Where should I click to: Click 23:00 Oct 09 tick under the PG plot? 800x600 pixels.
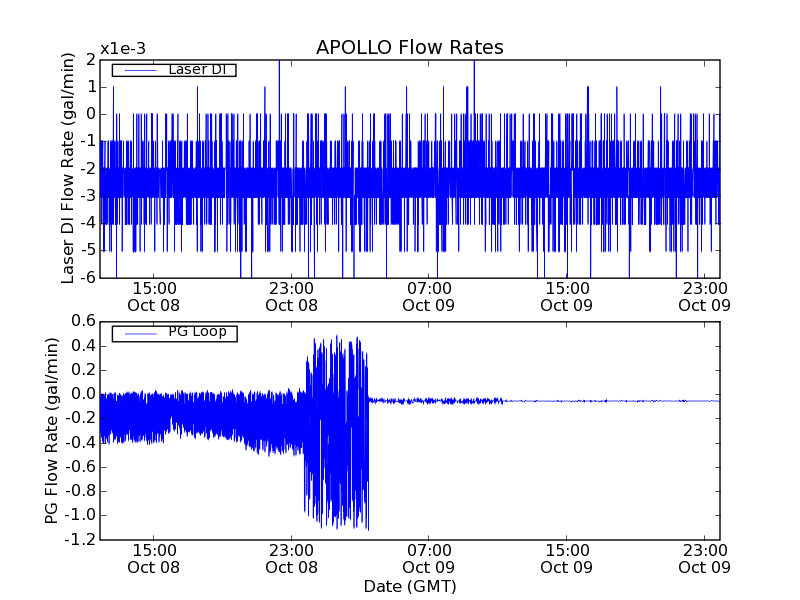coord(704,558)
